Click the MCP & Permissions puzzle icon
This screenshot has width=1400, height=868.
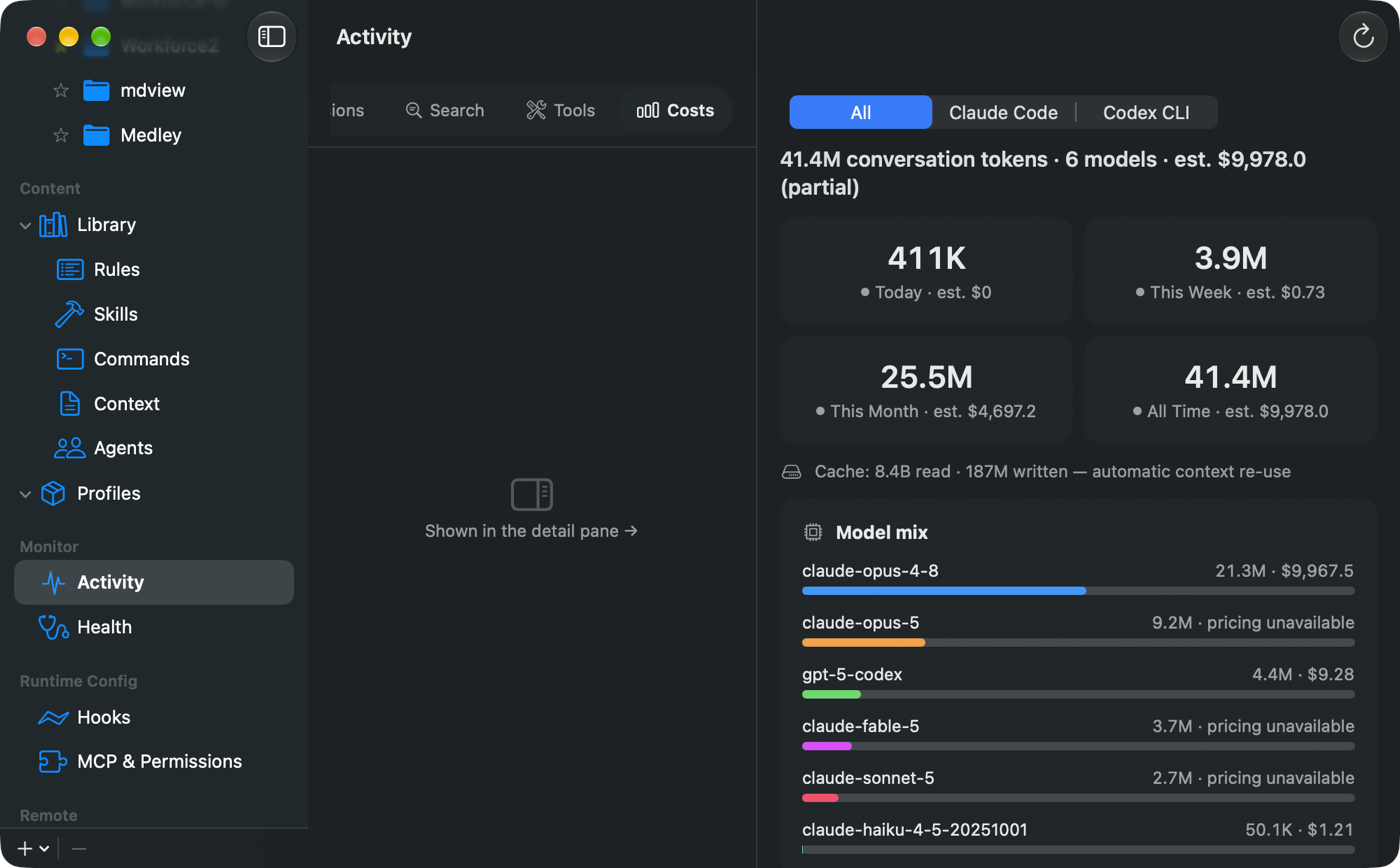[53, 762]
